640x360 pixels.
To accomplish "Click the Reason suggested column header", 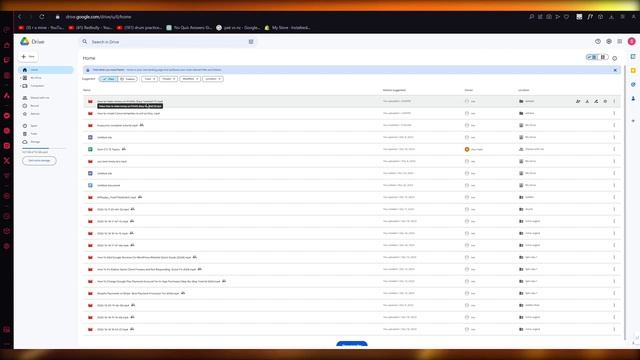I will coord(394,90).
